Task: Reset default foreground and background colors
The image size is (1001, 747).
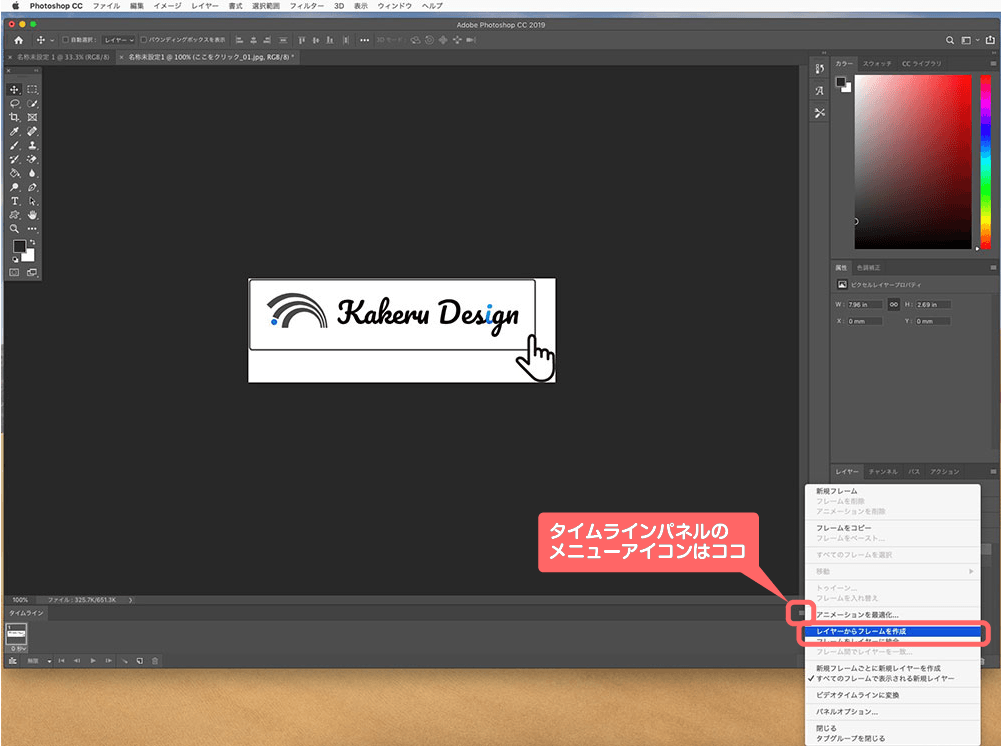Action: point(15,259)
